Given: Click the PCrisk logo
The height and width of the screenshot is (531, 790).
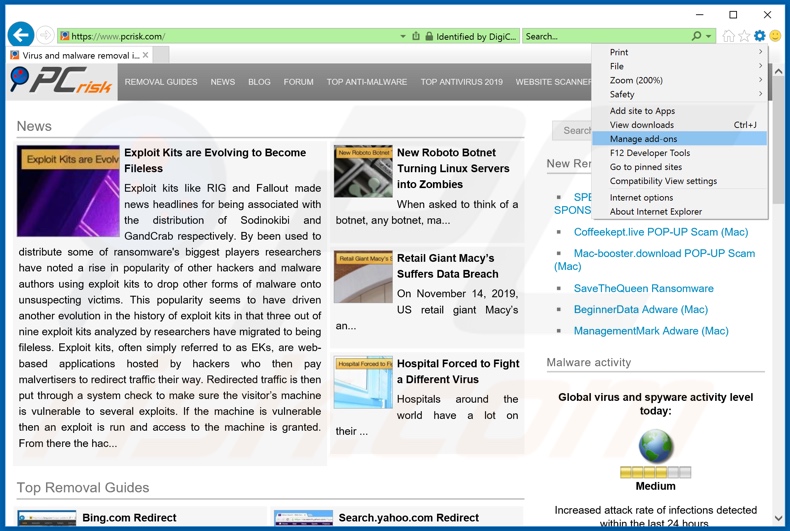Looking at the screenshot, I should pos(60,81).
